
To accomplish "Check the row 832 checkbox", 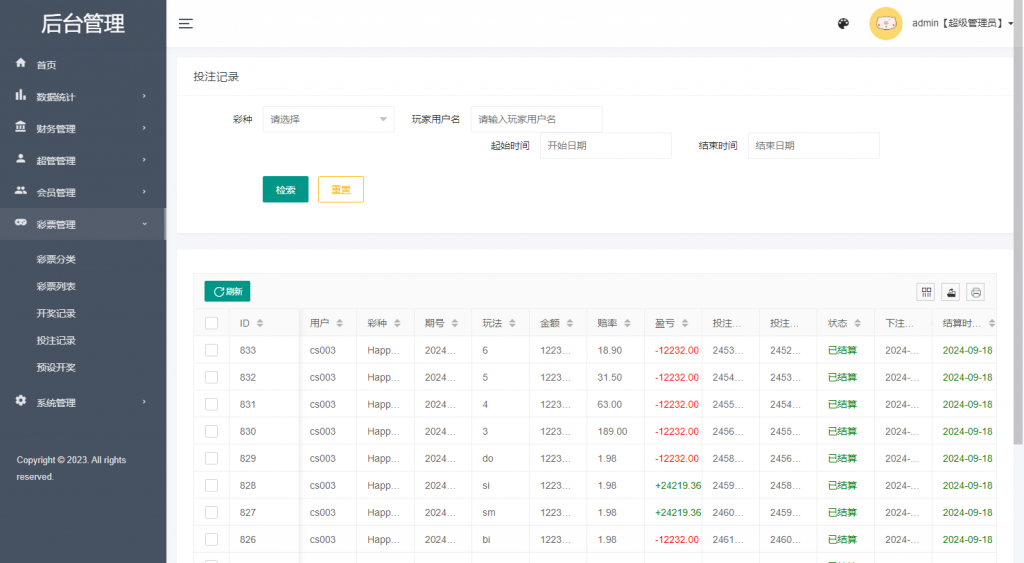I will click(x=212, y=378).
